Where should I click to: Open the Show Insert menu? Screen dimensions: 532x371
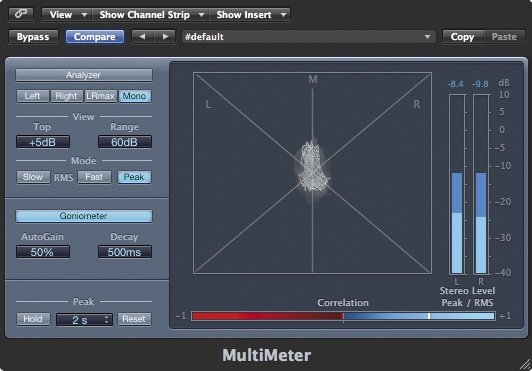click(x=250, y=15)
